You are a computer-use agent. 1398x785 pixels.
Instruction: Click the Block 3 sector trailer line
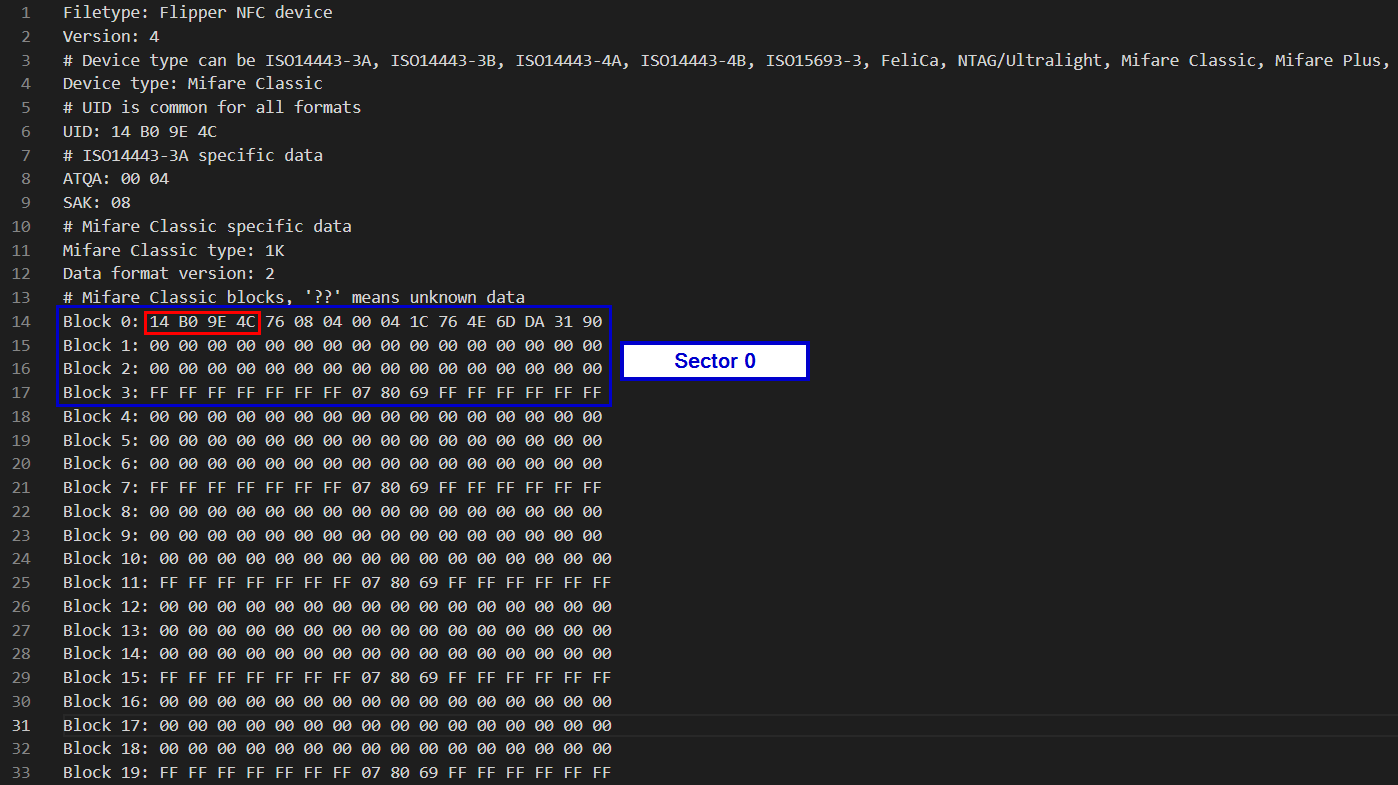(332, 393)
